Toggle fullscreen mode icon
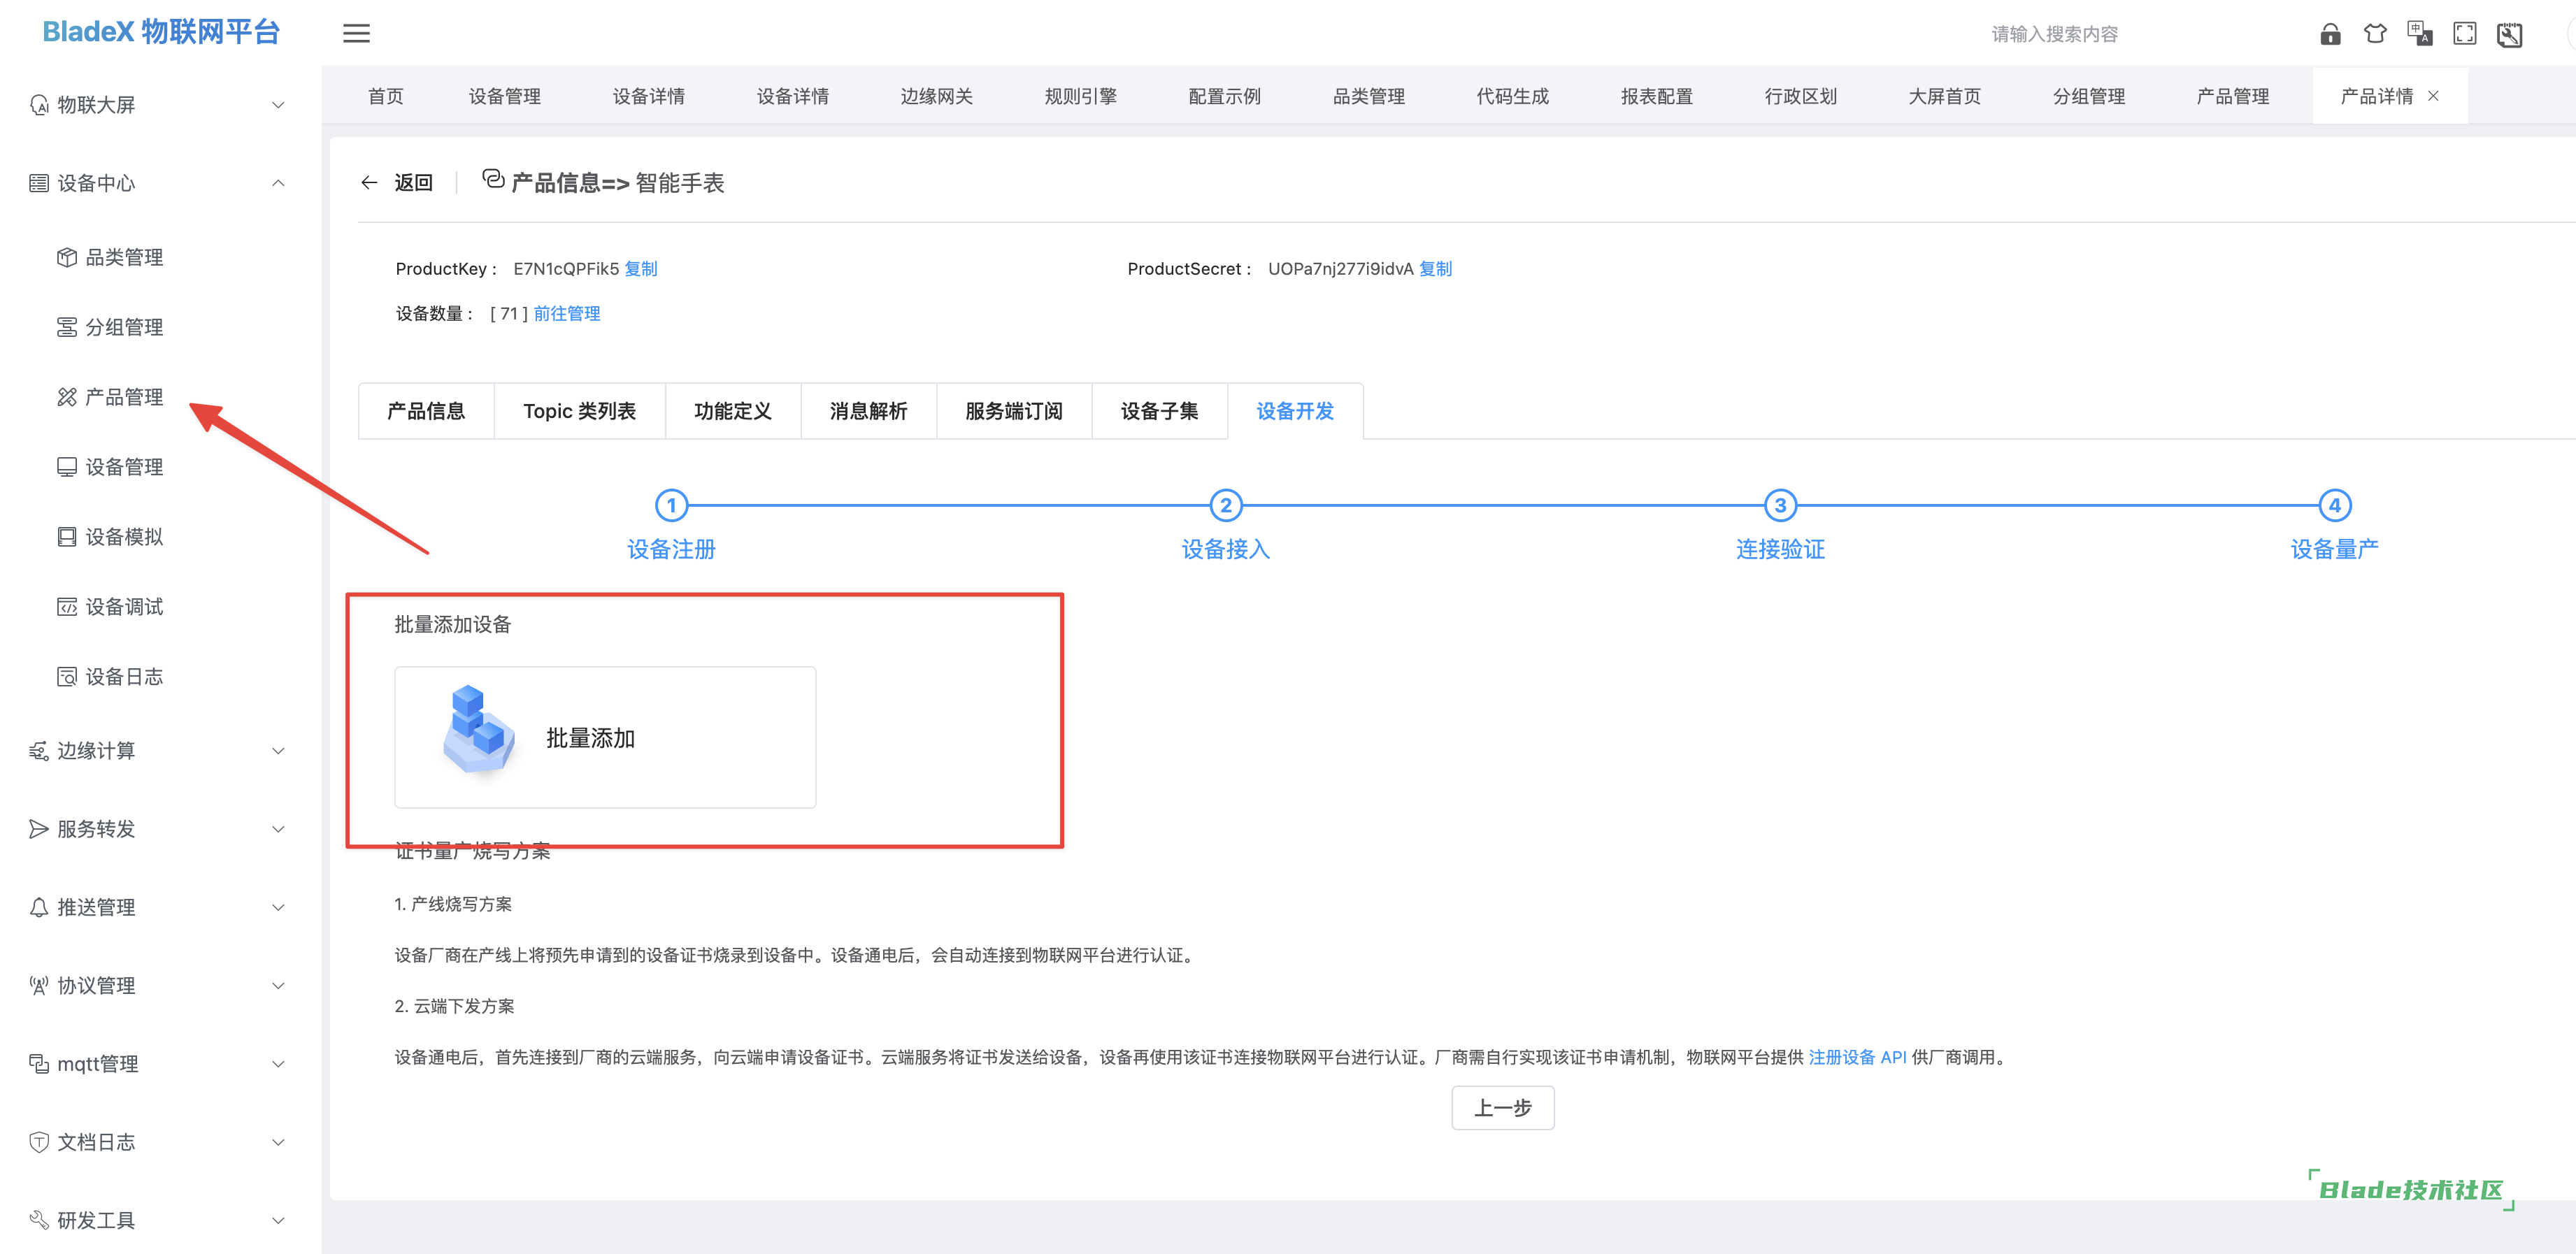This screenshot has height=1254, width=2576. point(2464,34)
